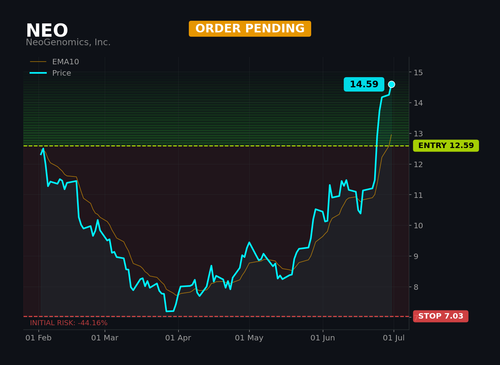Click the cyan Price legend line swatch
Screen dimensions: 500x365
38,73
